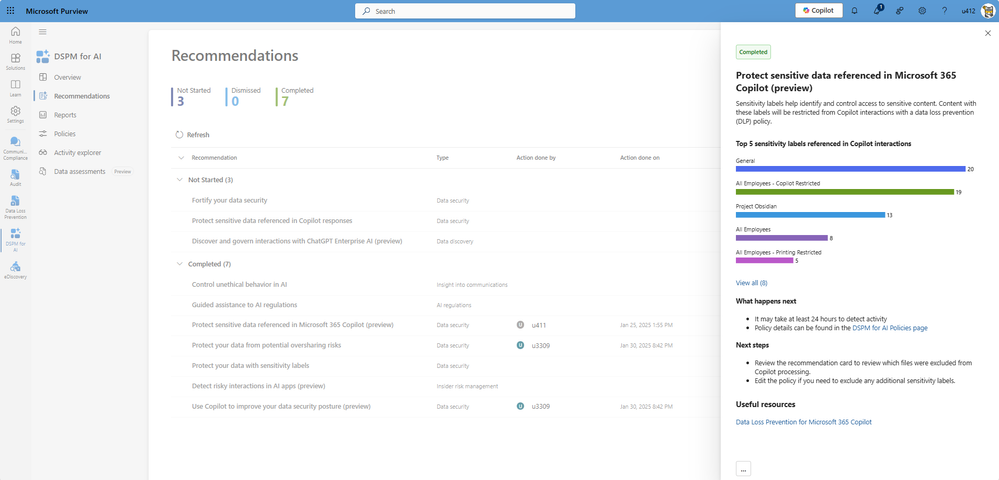This screenshot has height=480, width=999.
Task: Open Activity explorer in the side menu
Action: tap(77, 152)
